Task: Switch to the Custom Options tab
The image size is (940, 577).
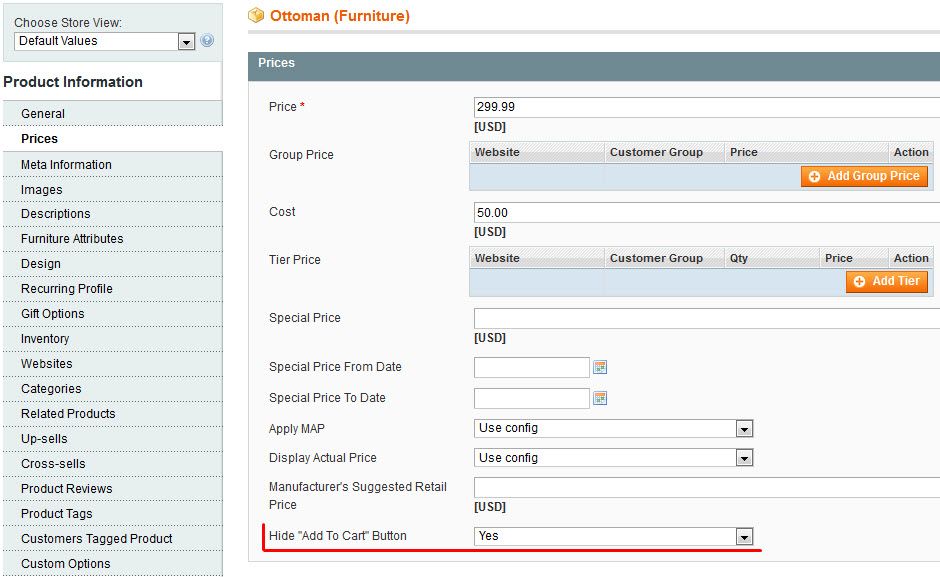Action: coord(66,564)
